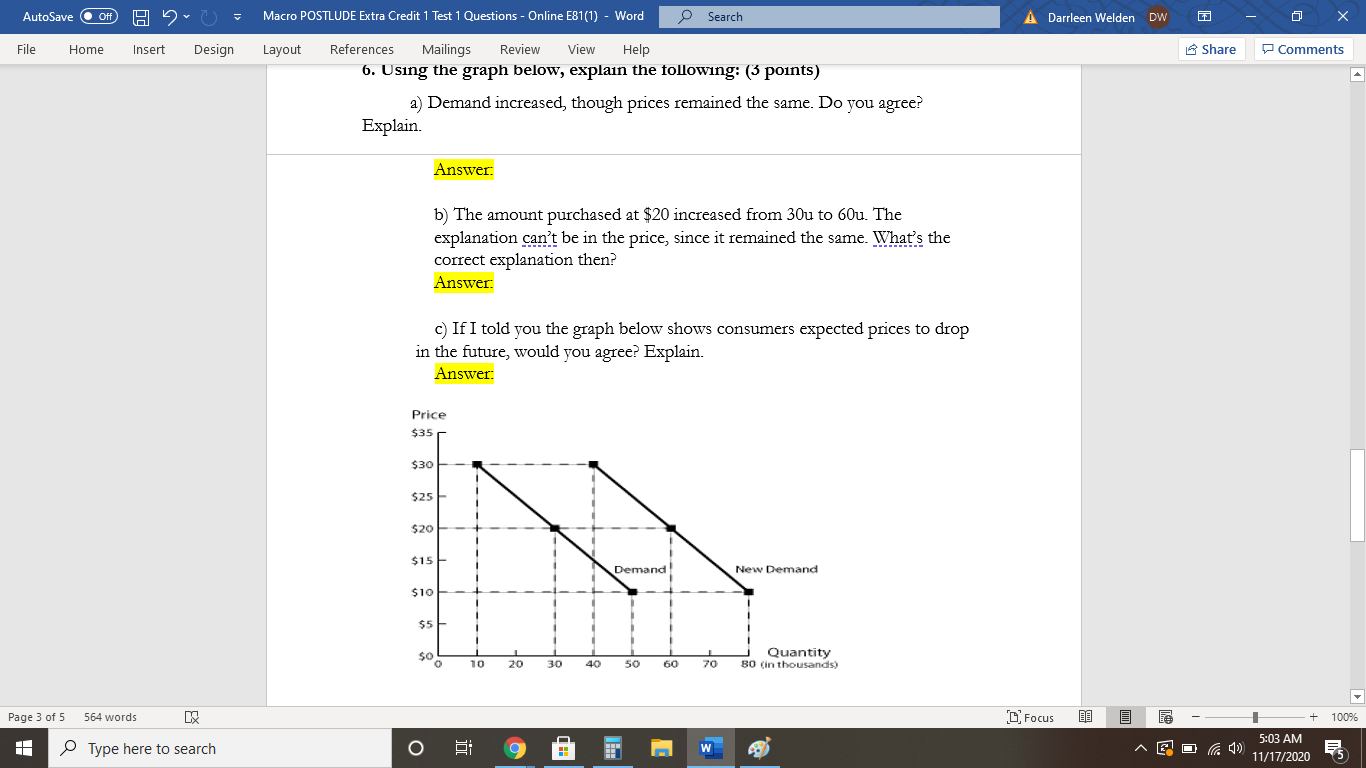Open the Customize Quick Access Toolbar dropdown
This screenshot has height=768, width=1366.
(236, 16)
